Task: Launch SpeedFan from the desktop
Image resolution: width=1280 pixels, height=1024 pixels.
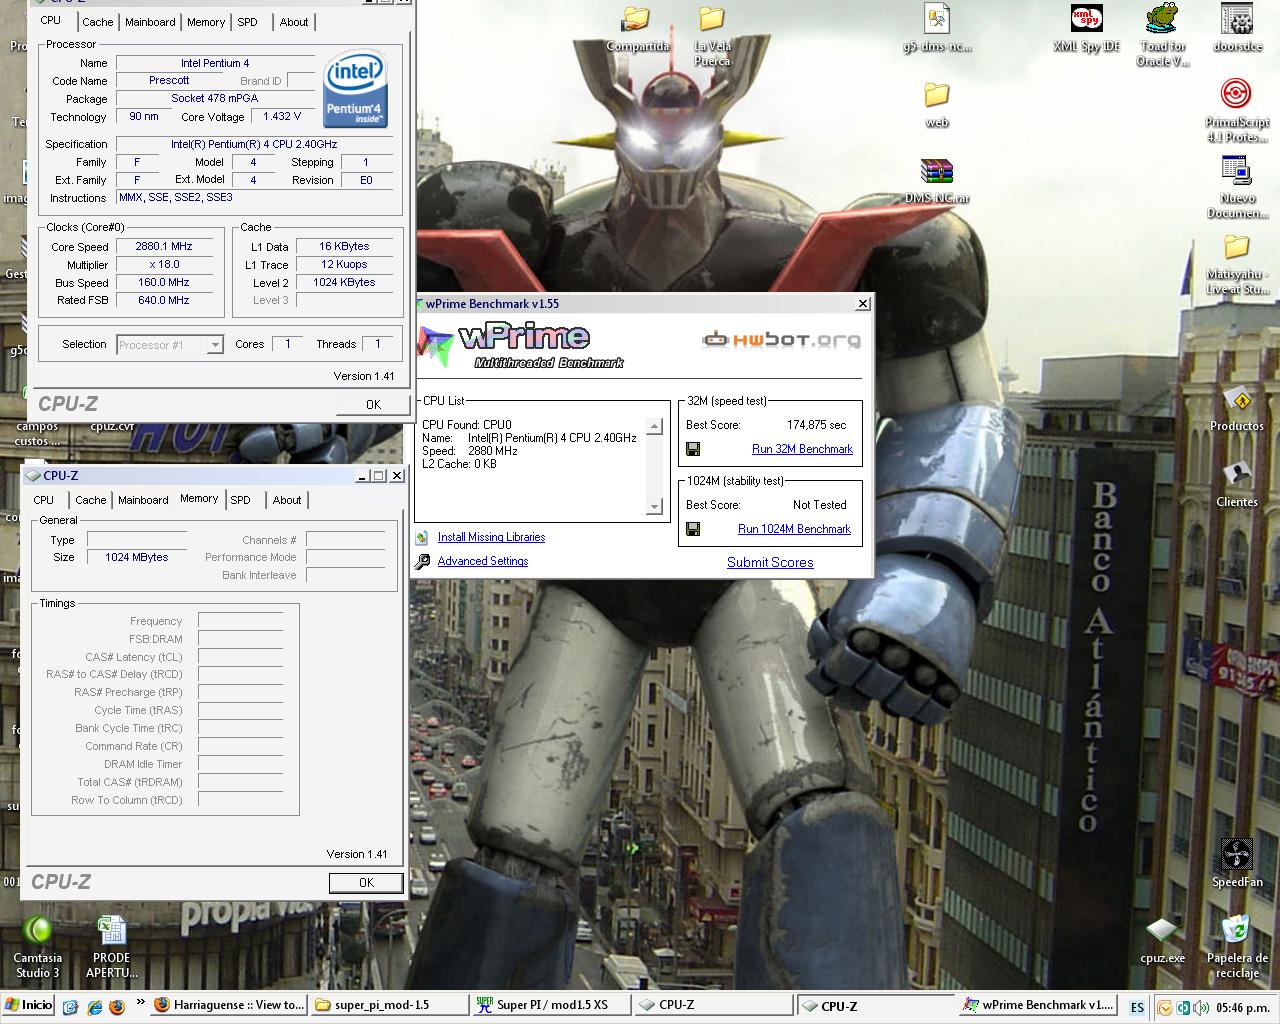Action: pyautogui.click(x=1237, y=864)
